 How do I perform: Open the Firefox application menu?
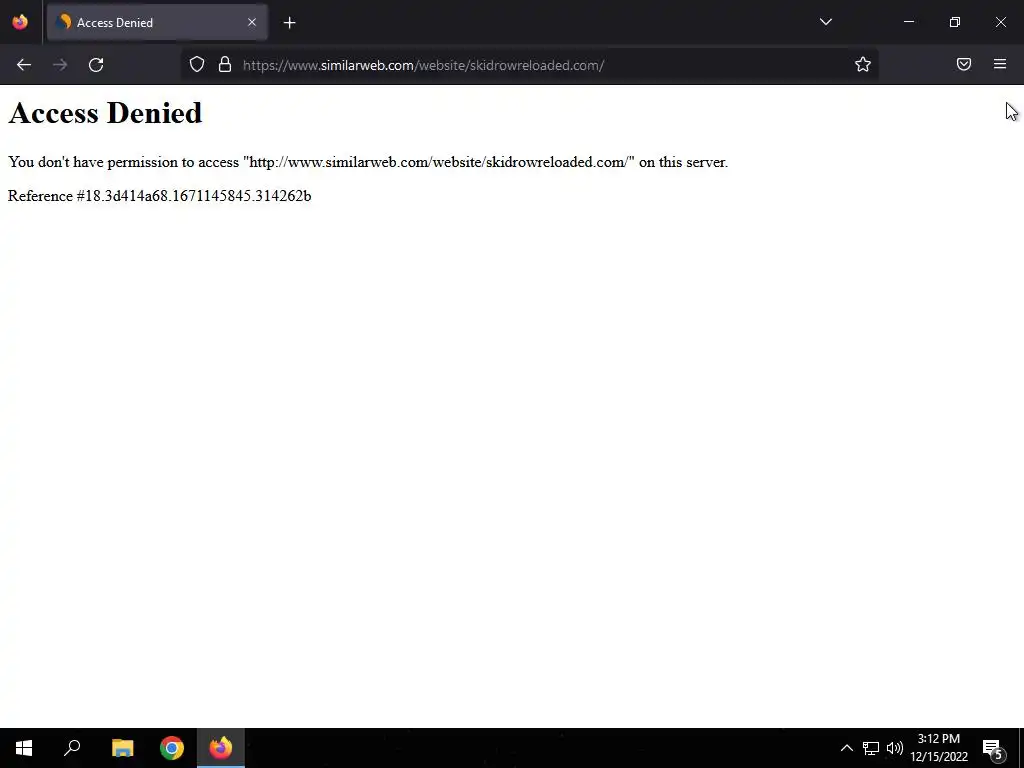pos(1000,64)
